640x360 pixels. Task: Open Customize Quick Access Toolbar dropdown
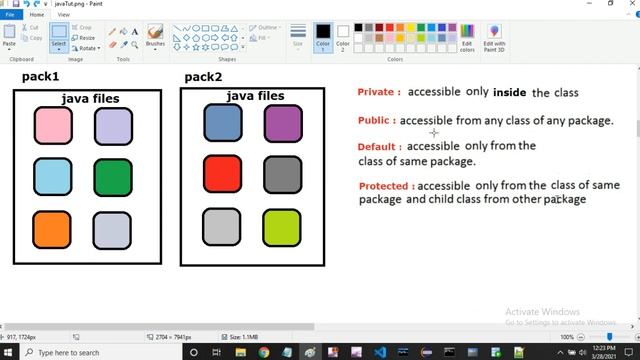tap(46, 4)
